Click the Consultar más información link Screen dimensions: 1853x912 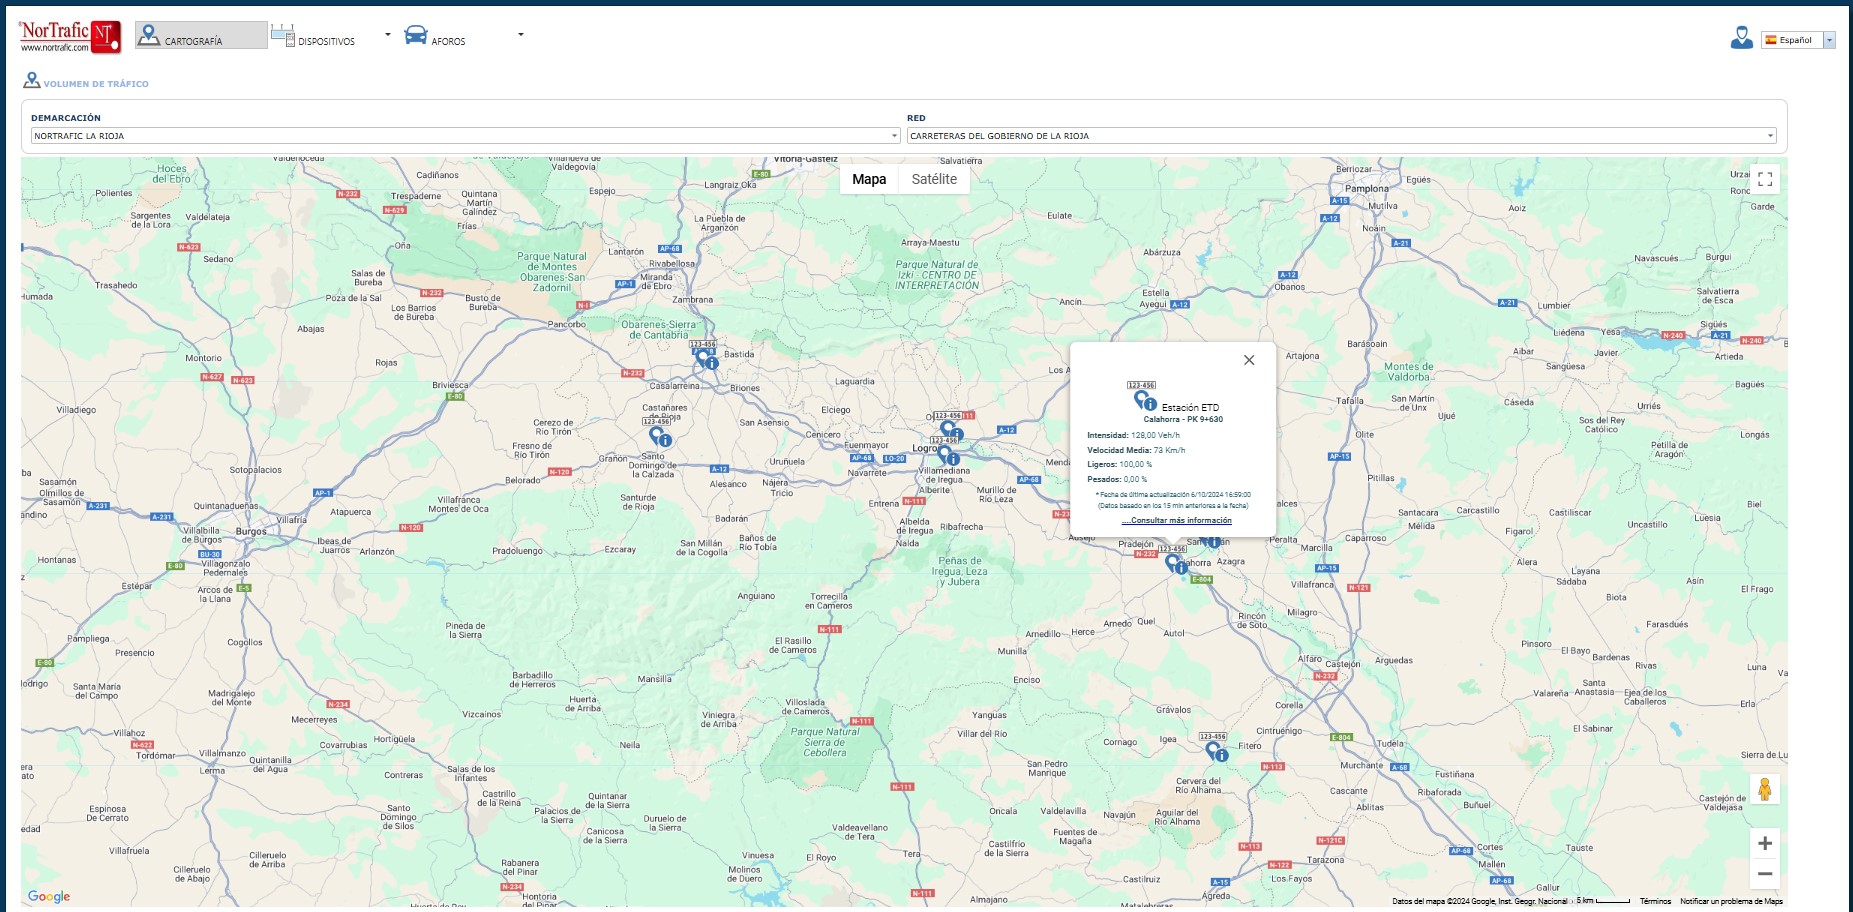click(1177, 521)
